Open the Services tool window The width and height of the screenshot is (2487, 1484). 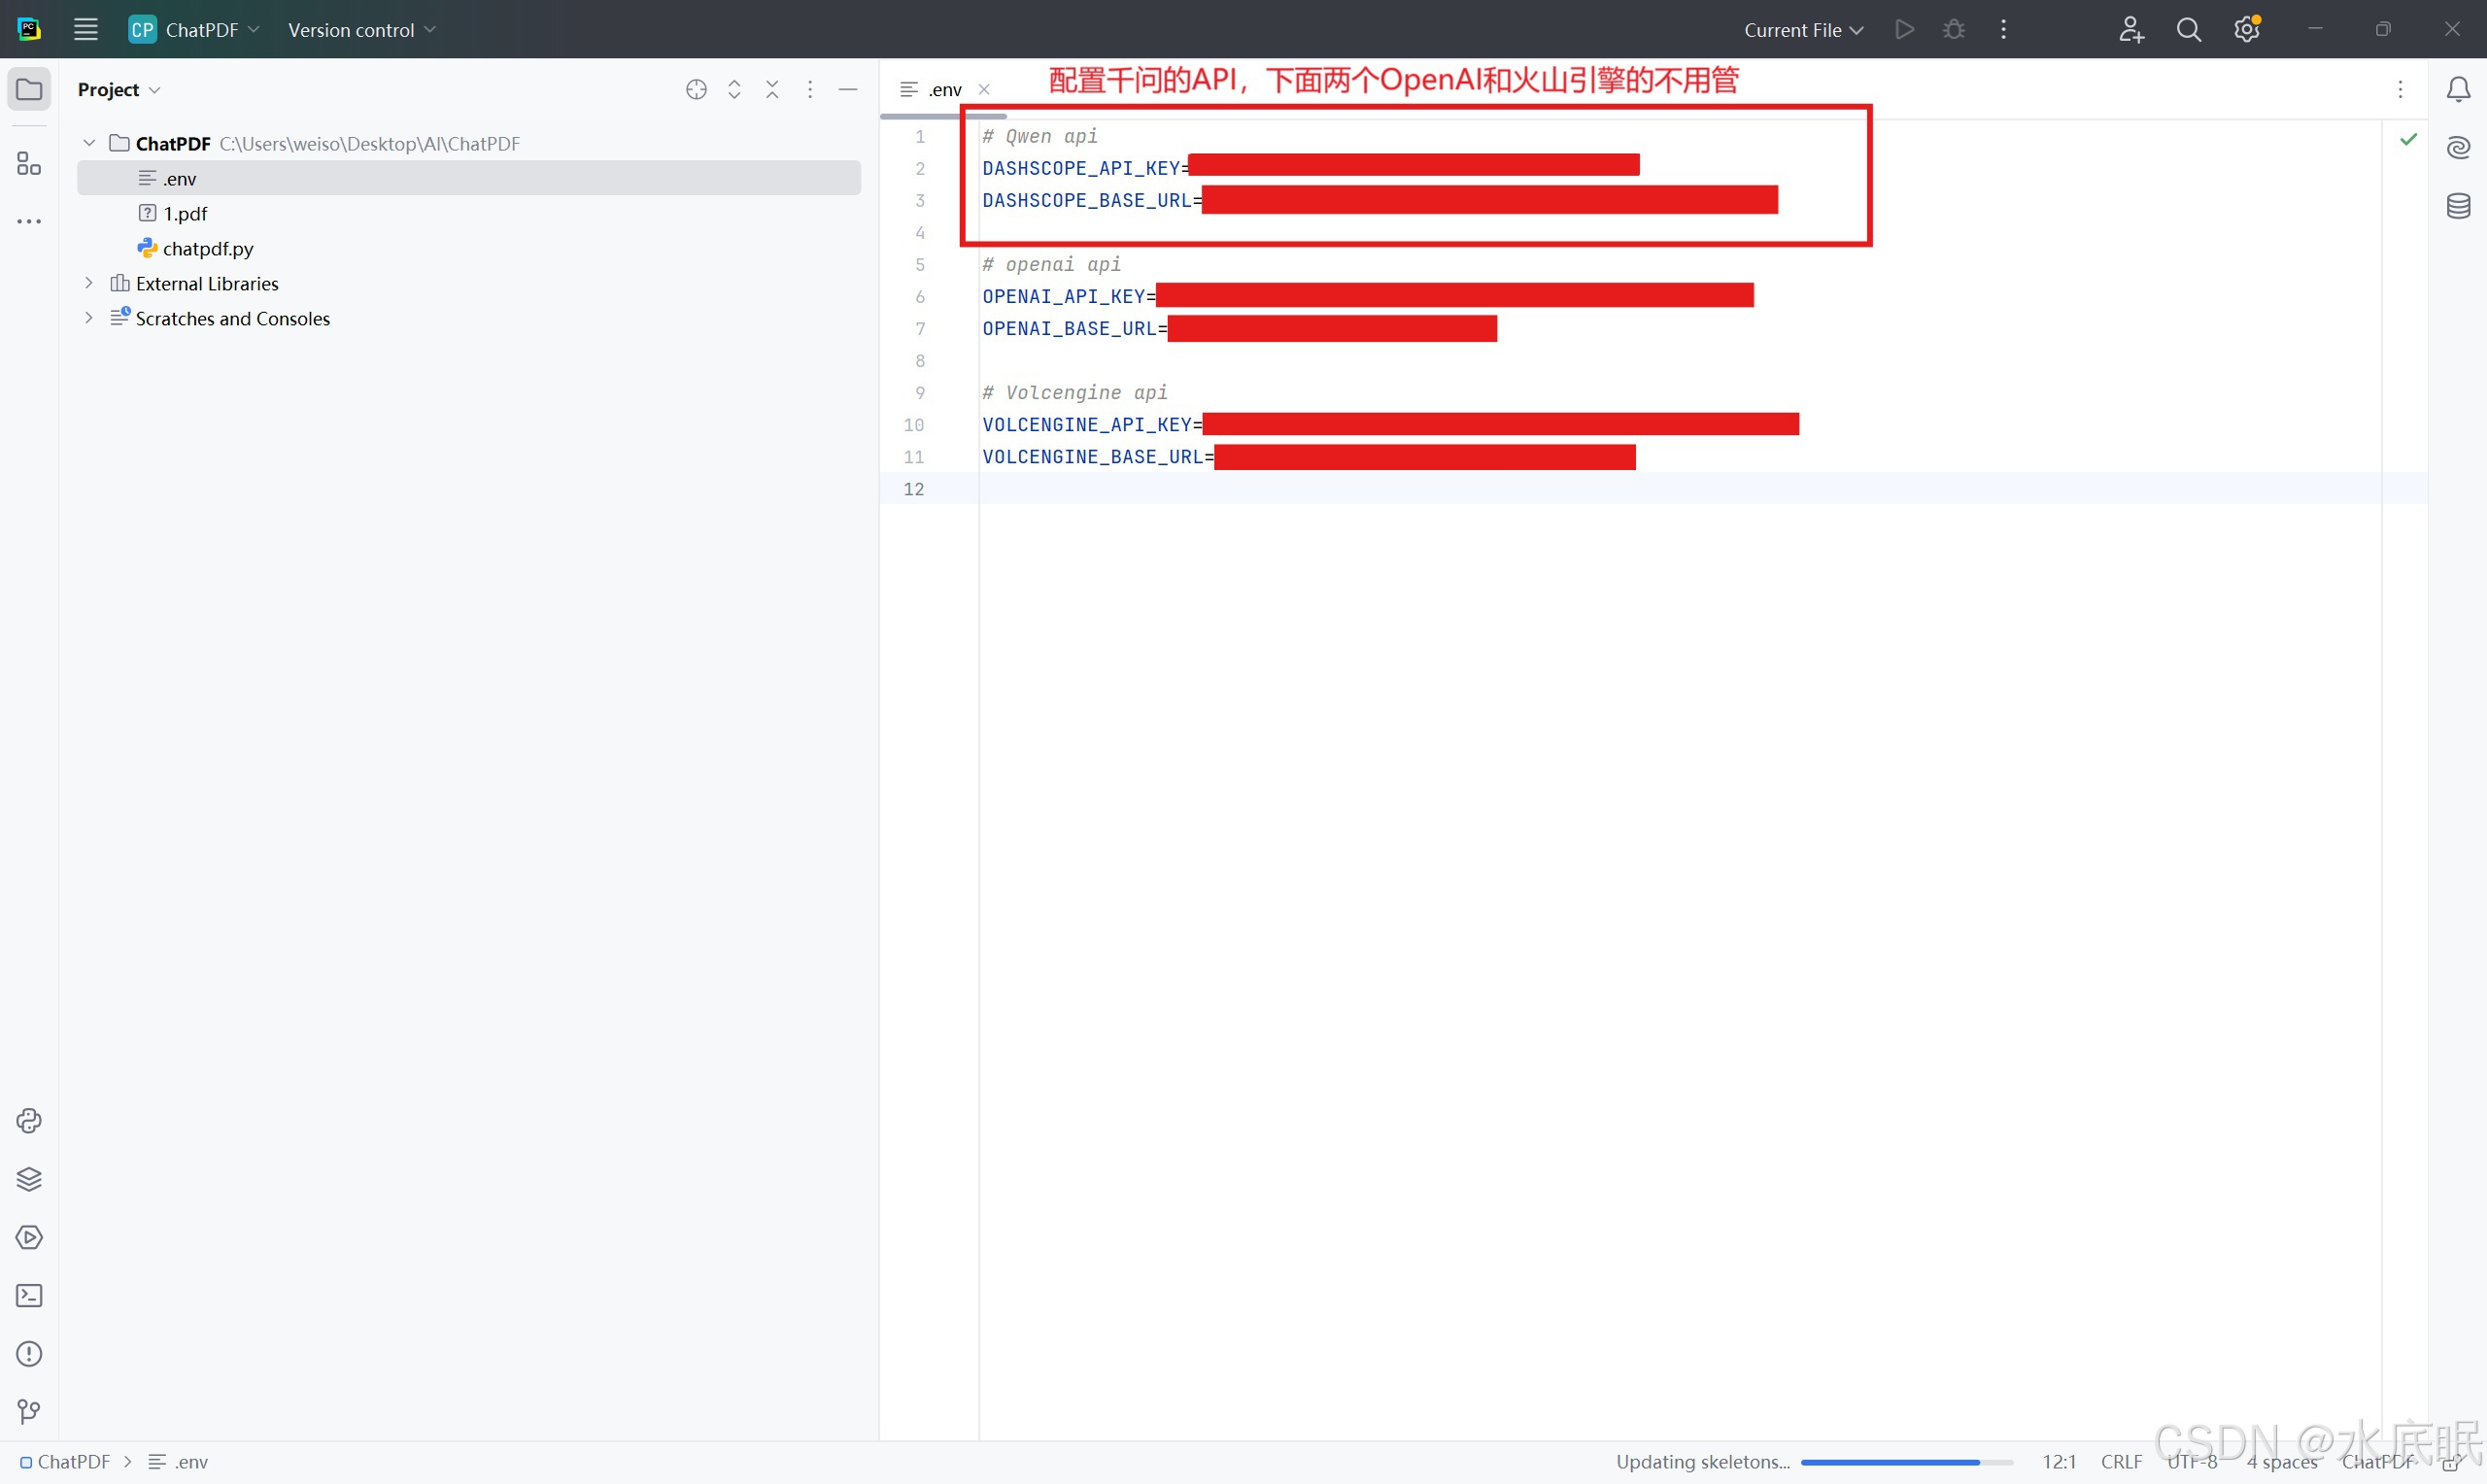tap(29, 1237)
